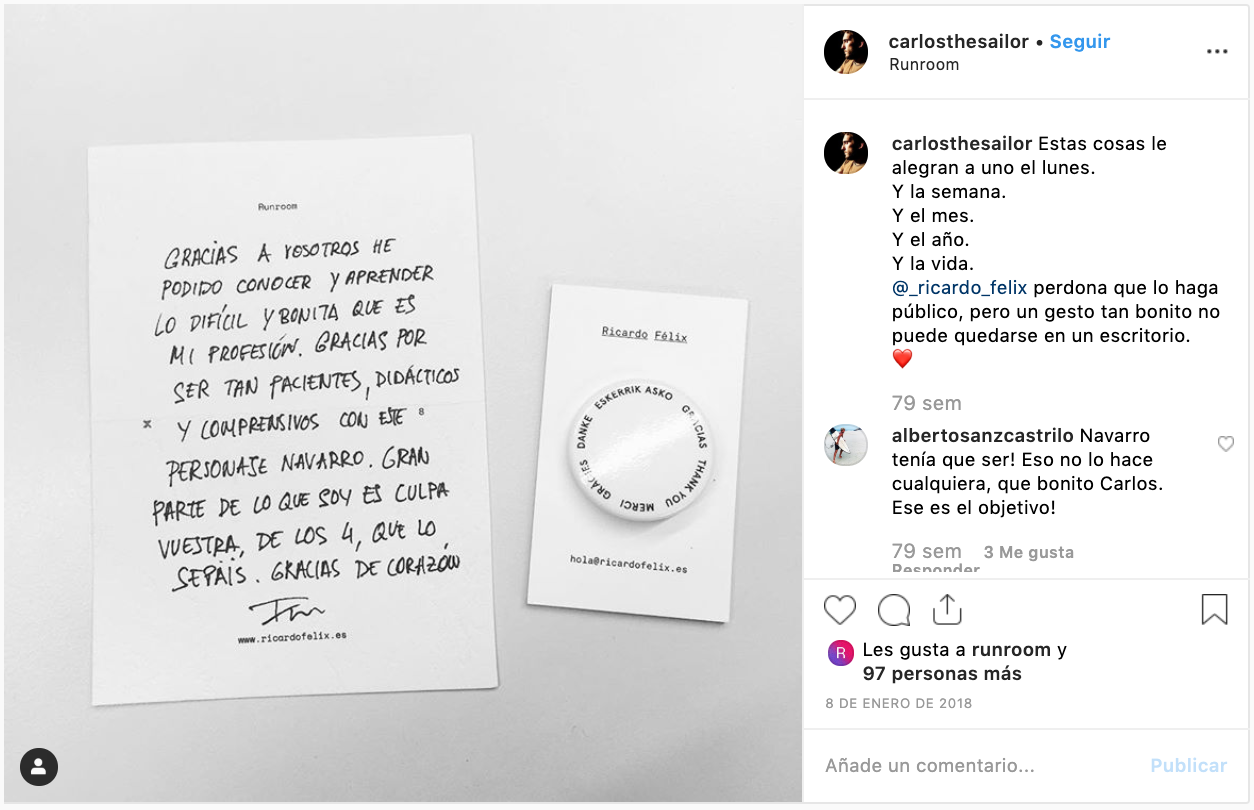Open albertosanzcastrilo's profile avatar

[x=846, y=445]
